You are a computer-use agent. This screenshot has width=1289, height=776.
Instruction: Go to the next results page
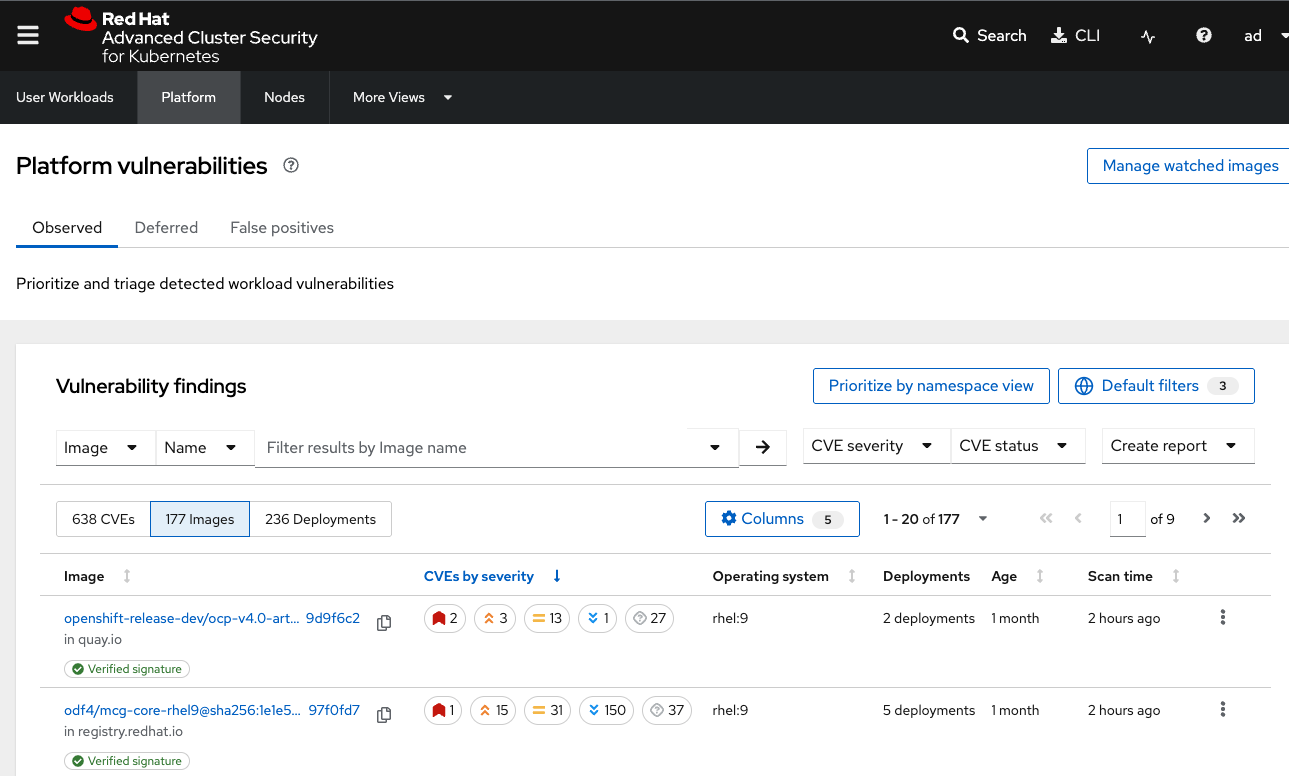pos(1207,518)
